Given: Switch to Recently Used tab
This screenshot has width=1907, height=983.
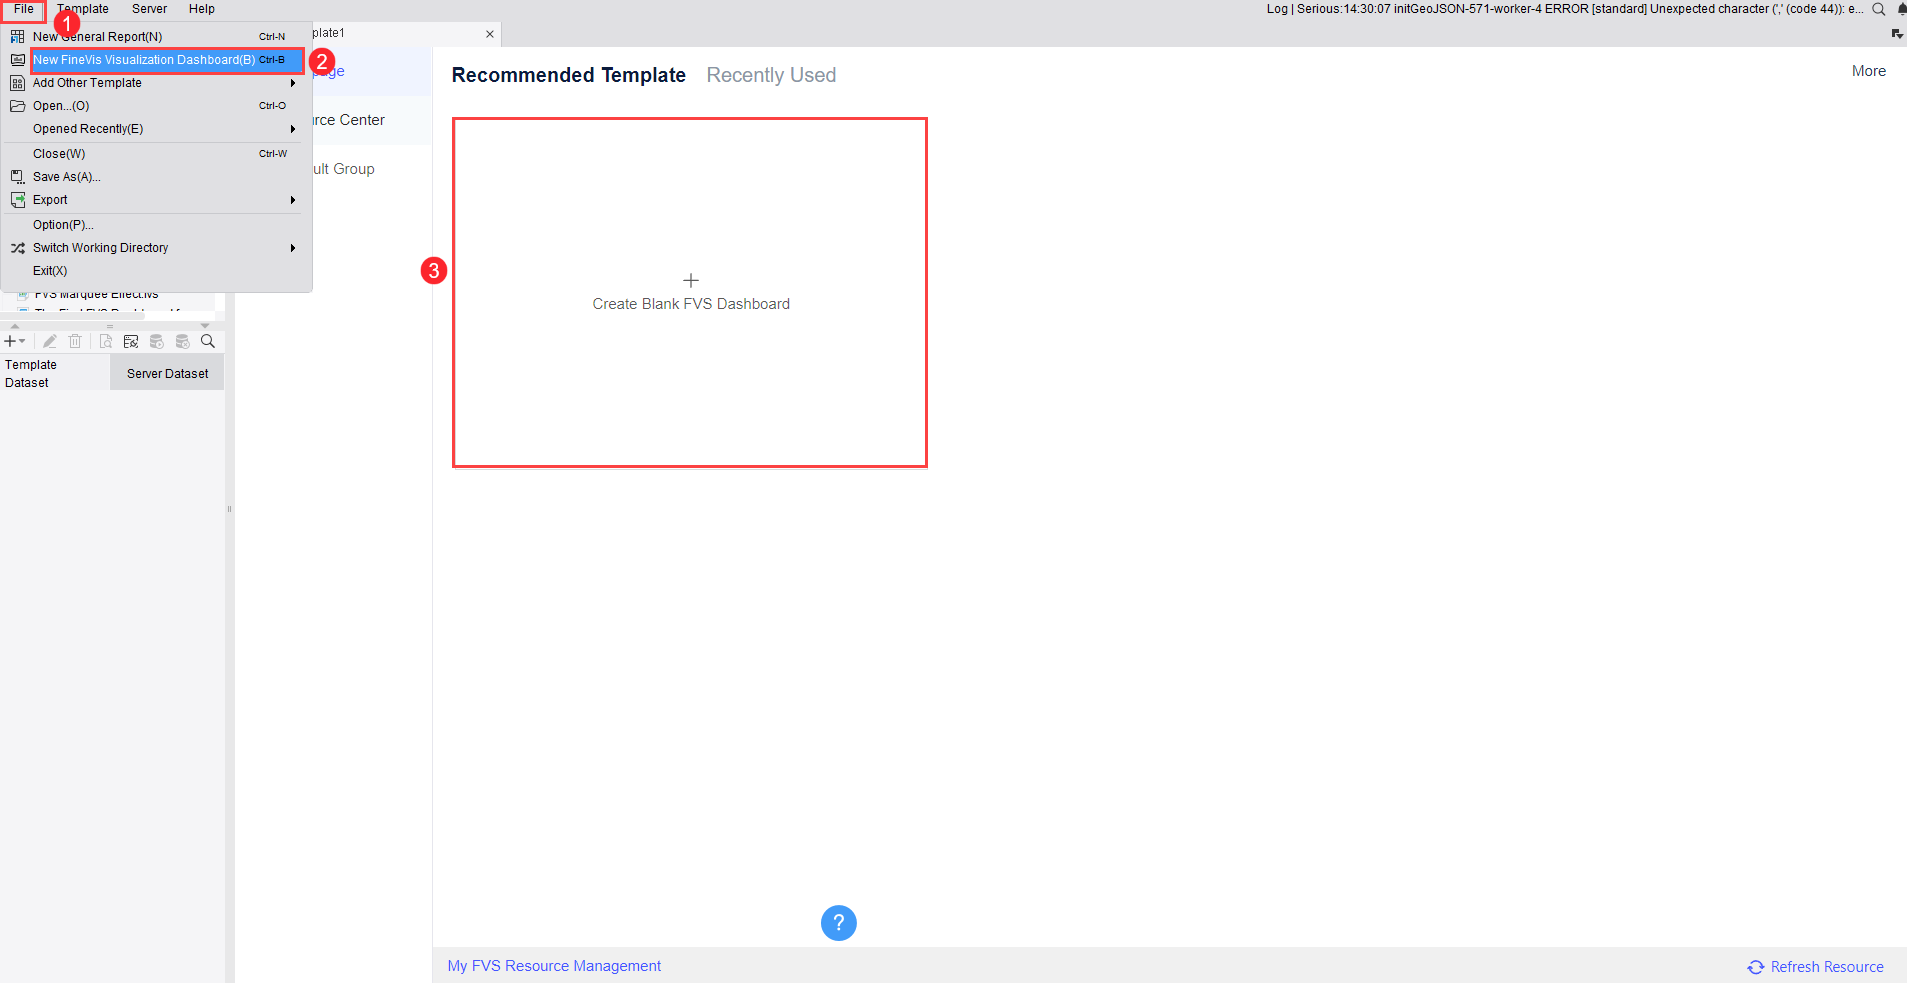Looking at the screenshot, I should (x=771, y=75).
